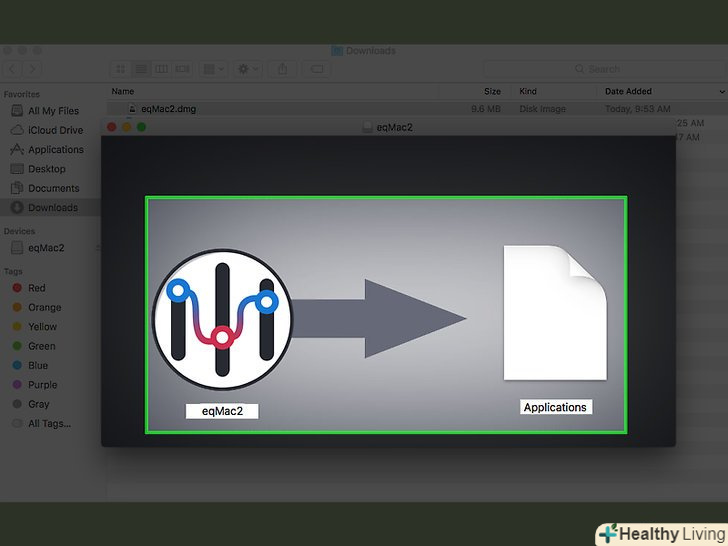Click the 9.6 MB size cell

click(x=486, y=109)
